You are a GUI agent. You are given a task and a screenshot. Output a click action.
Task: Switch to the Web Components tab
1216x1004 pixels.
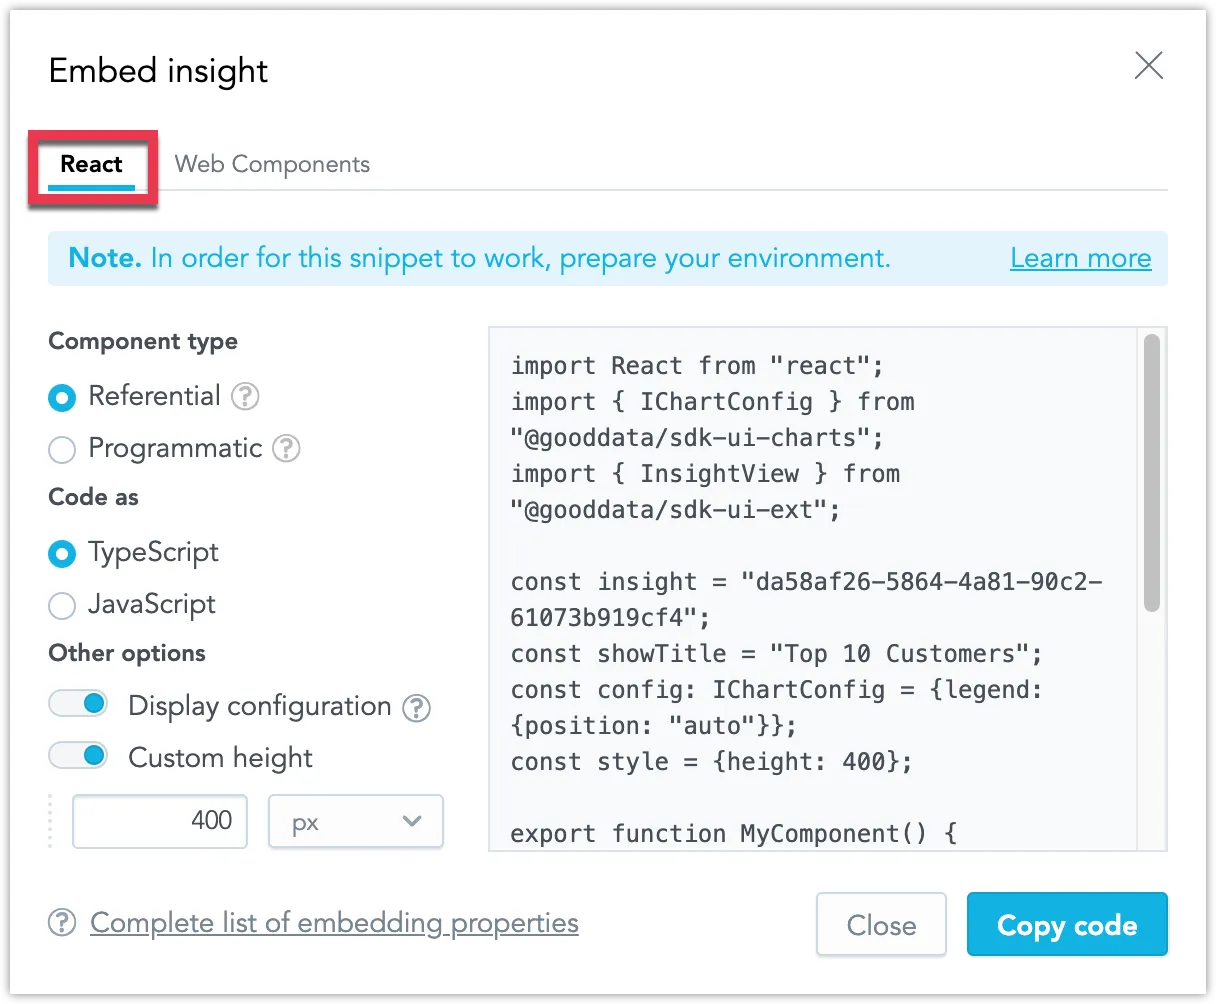coord(272,164)
